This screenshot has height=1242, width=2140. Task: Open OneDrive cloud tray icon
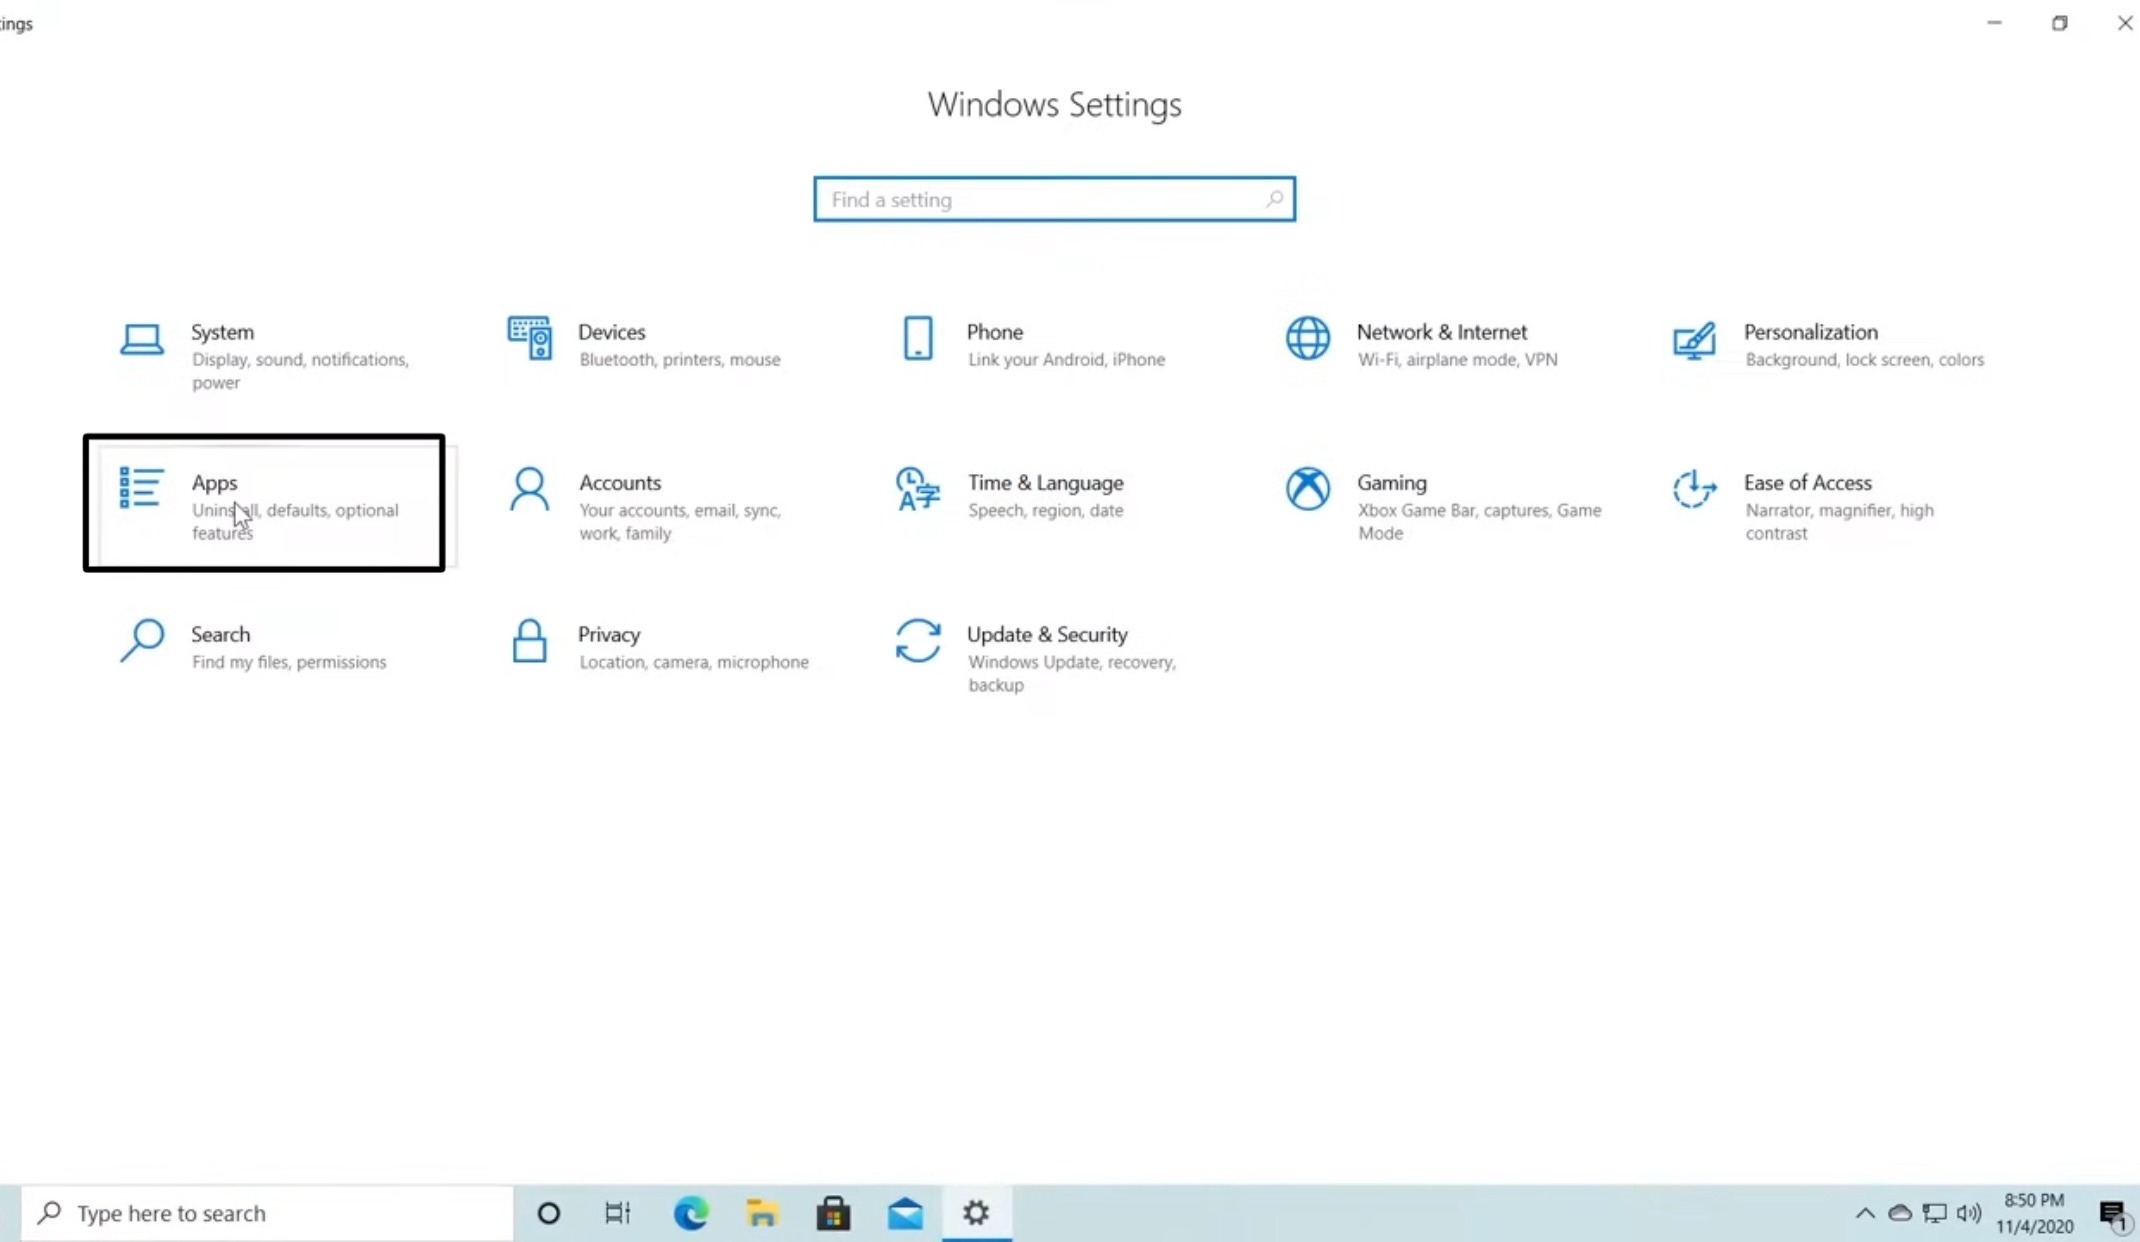[x=1900, y=1213]
